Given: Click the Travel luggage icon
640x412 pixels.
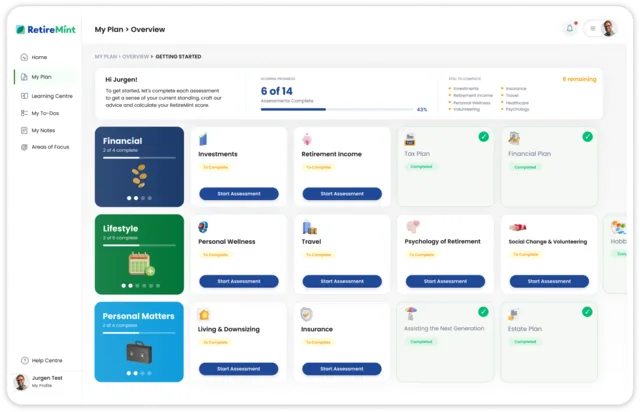Looking at the screenshot, I should [x=309, y=227].
